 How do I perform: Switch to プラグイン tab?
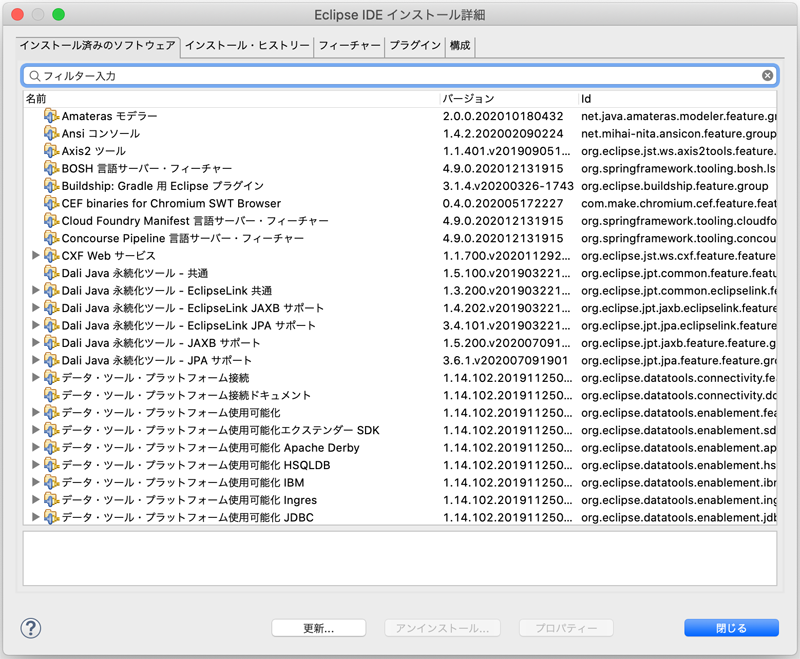point(415,45)
